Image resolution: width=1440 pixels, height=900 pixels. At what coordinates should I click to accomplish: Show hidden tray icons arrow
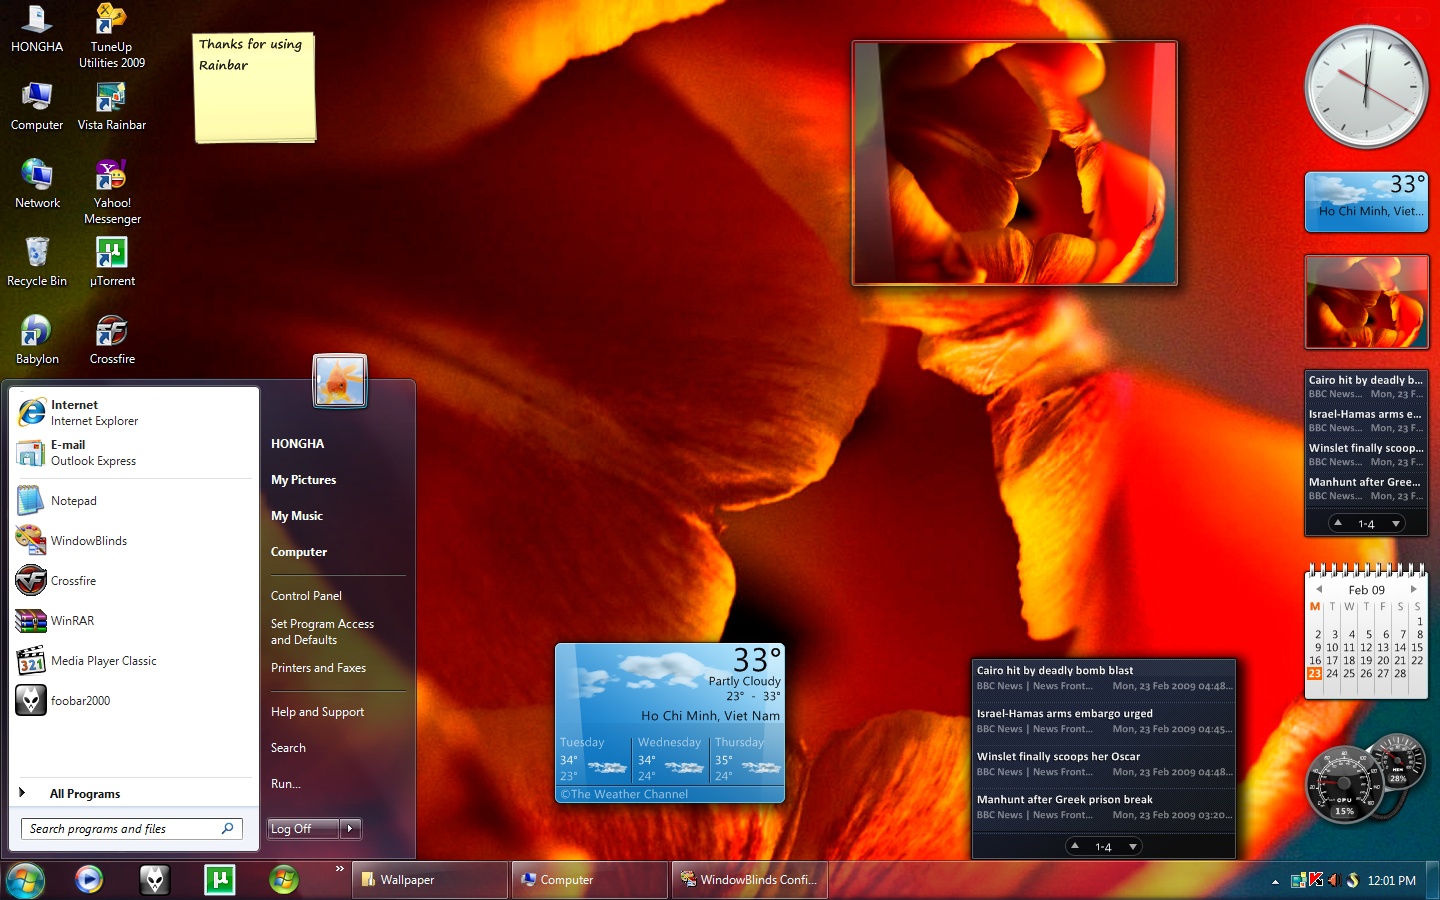pyautogui.click(x=1275, y=882)
